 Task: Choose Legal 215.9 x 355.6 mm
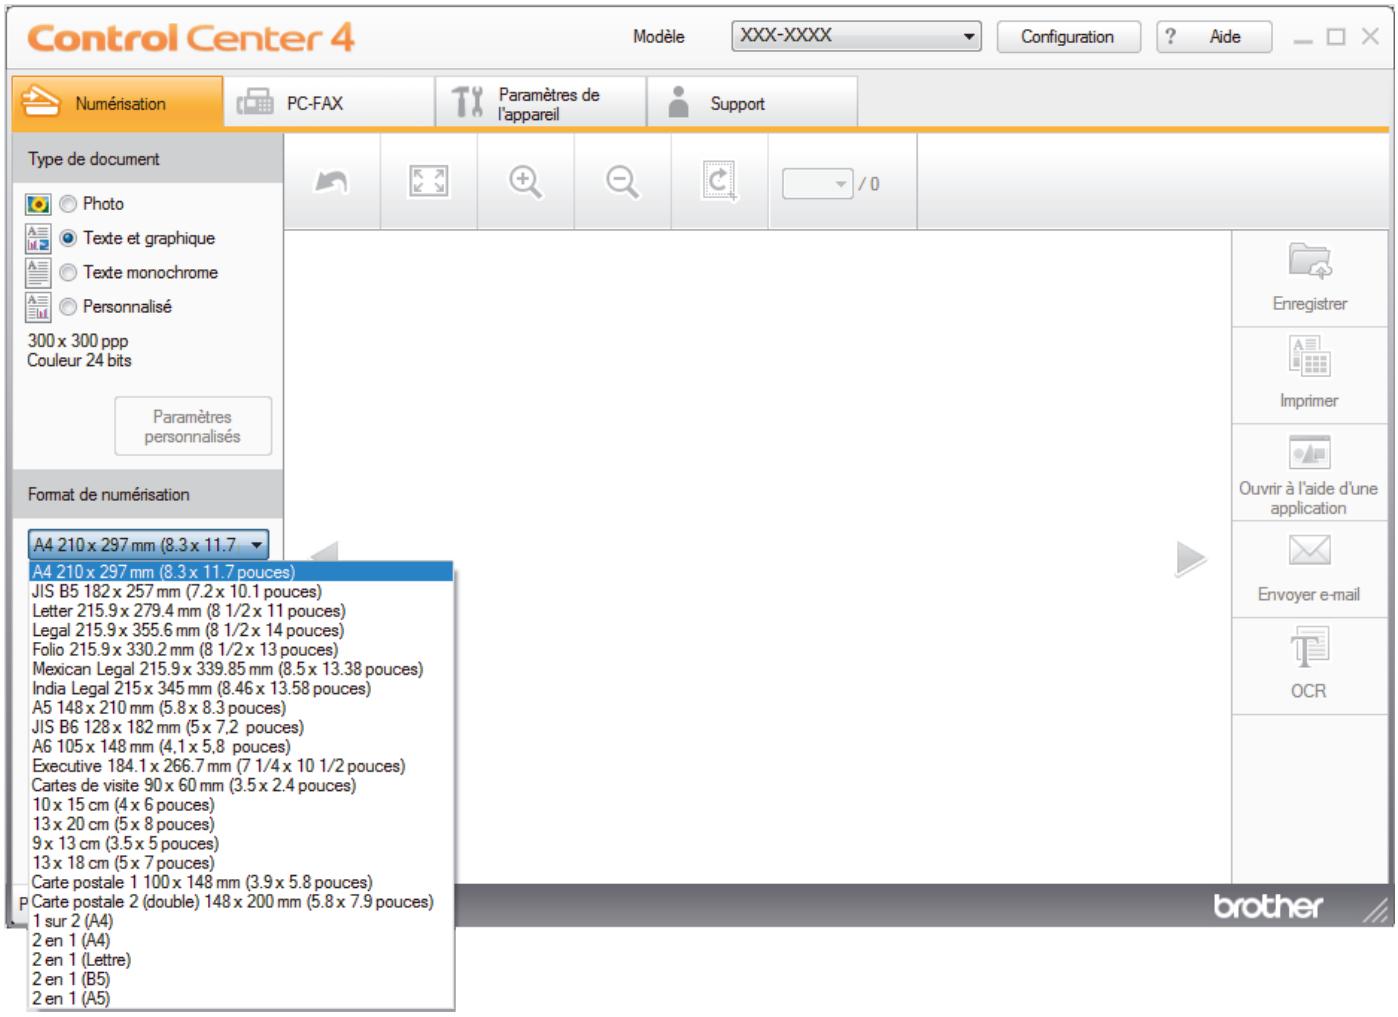coord(241,630)
